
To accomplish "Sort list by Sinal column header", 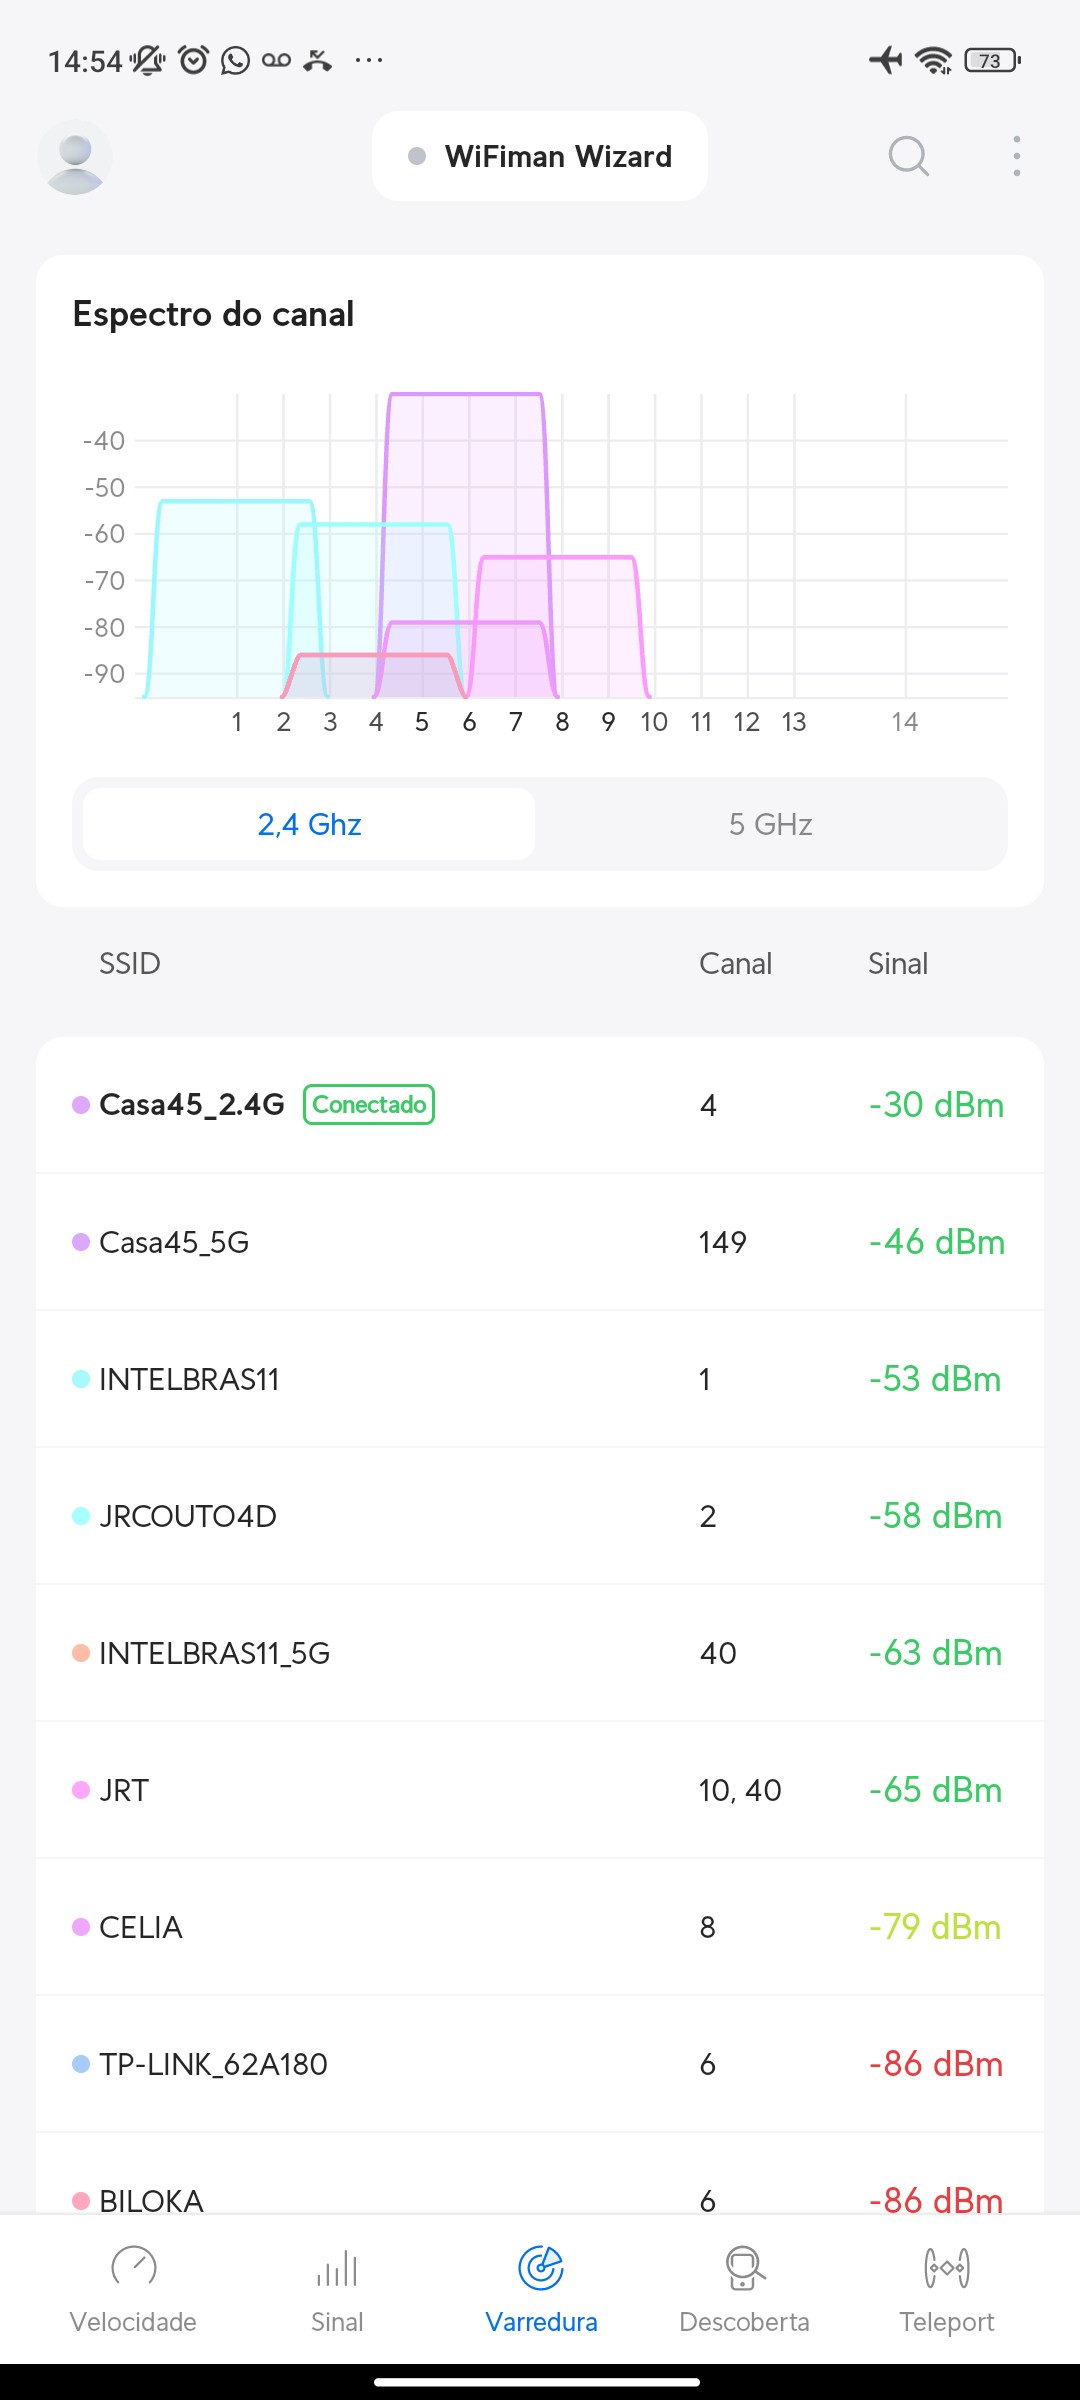I will [x=897, y=963].
